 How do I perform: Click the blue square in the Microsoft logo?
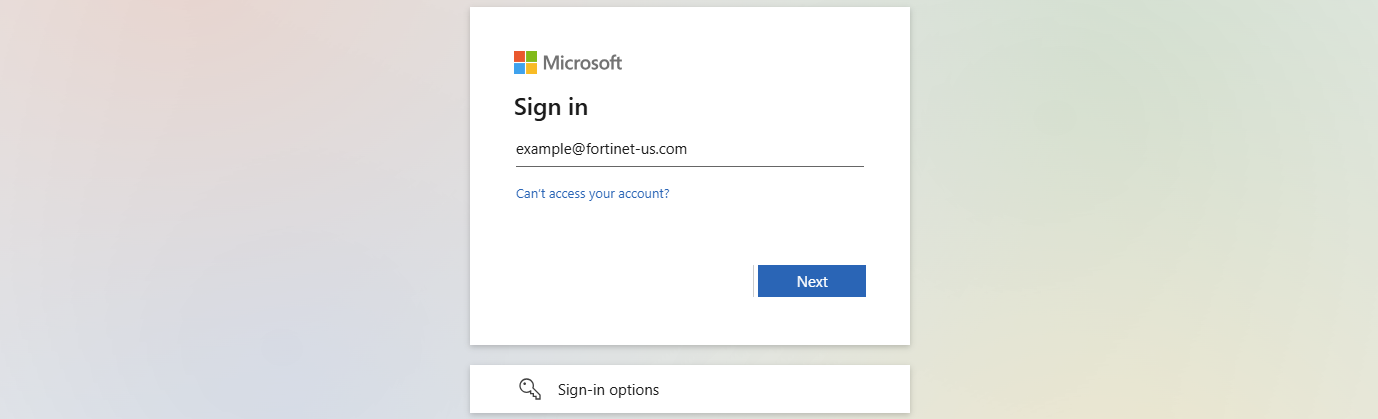pyautogui.click(x=520, y=69)
